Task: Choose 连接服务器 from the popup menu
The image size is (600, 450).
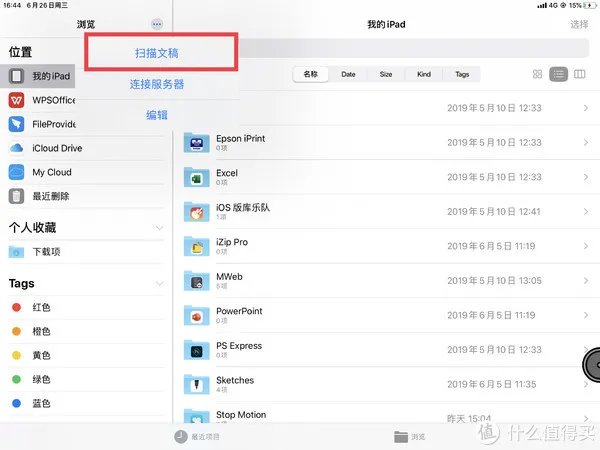Action: point(157,84)
